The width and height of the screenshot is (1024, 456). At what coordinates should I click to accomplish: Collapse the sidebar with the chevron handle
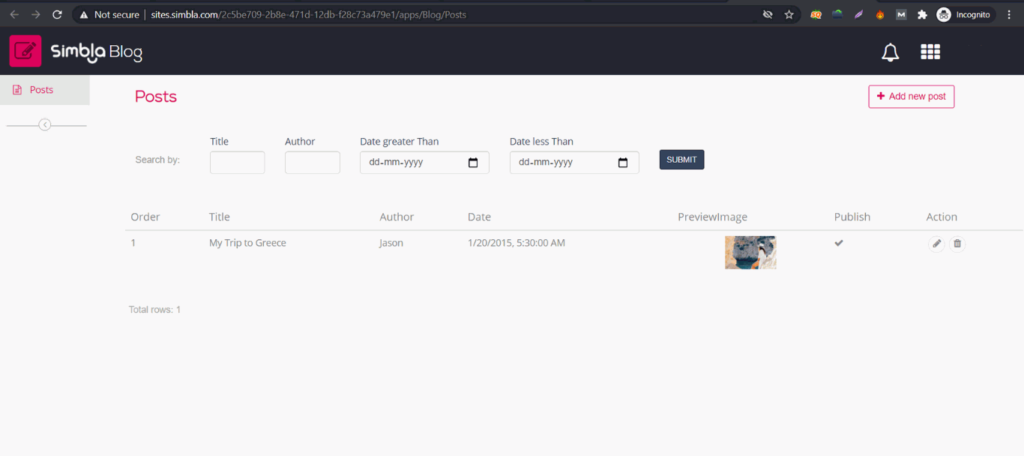[x=44, y=125]
